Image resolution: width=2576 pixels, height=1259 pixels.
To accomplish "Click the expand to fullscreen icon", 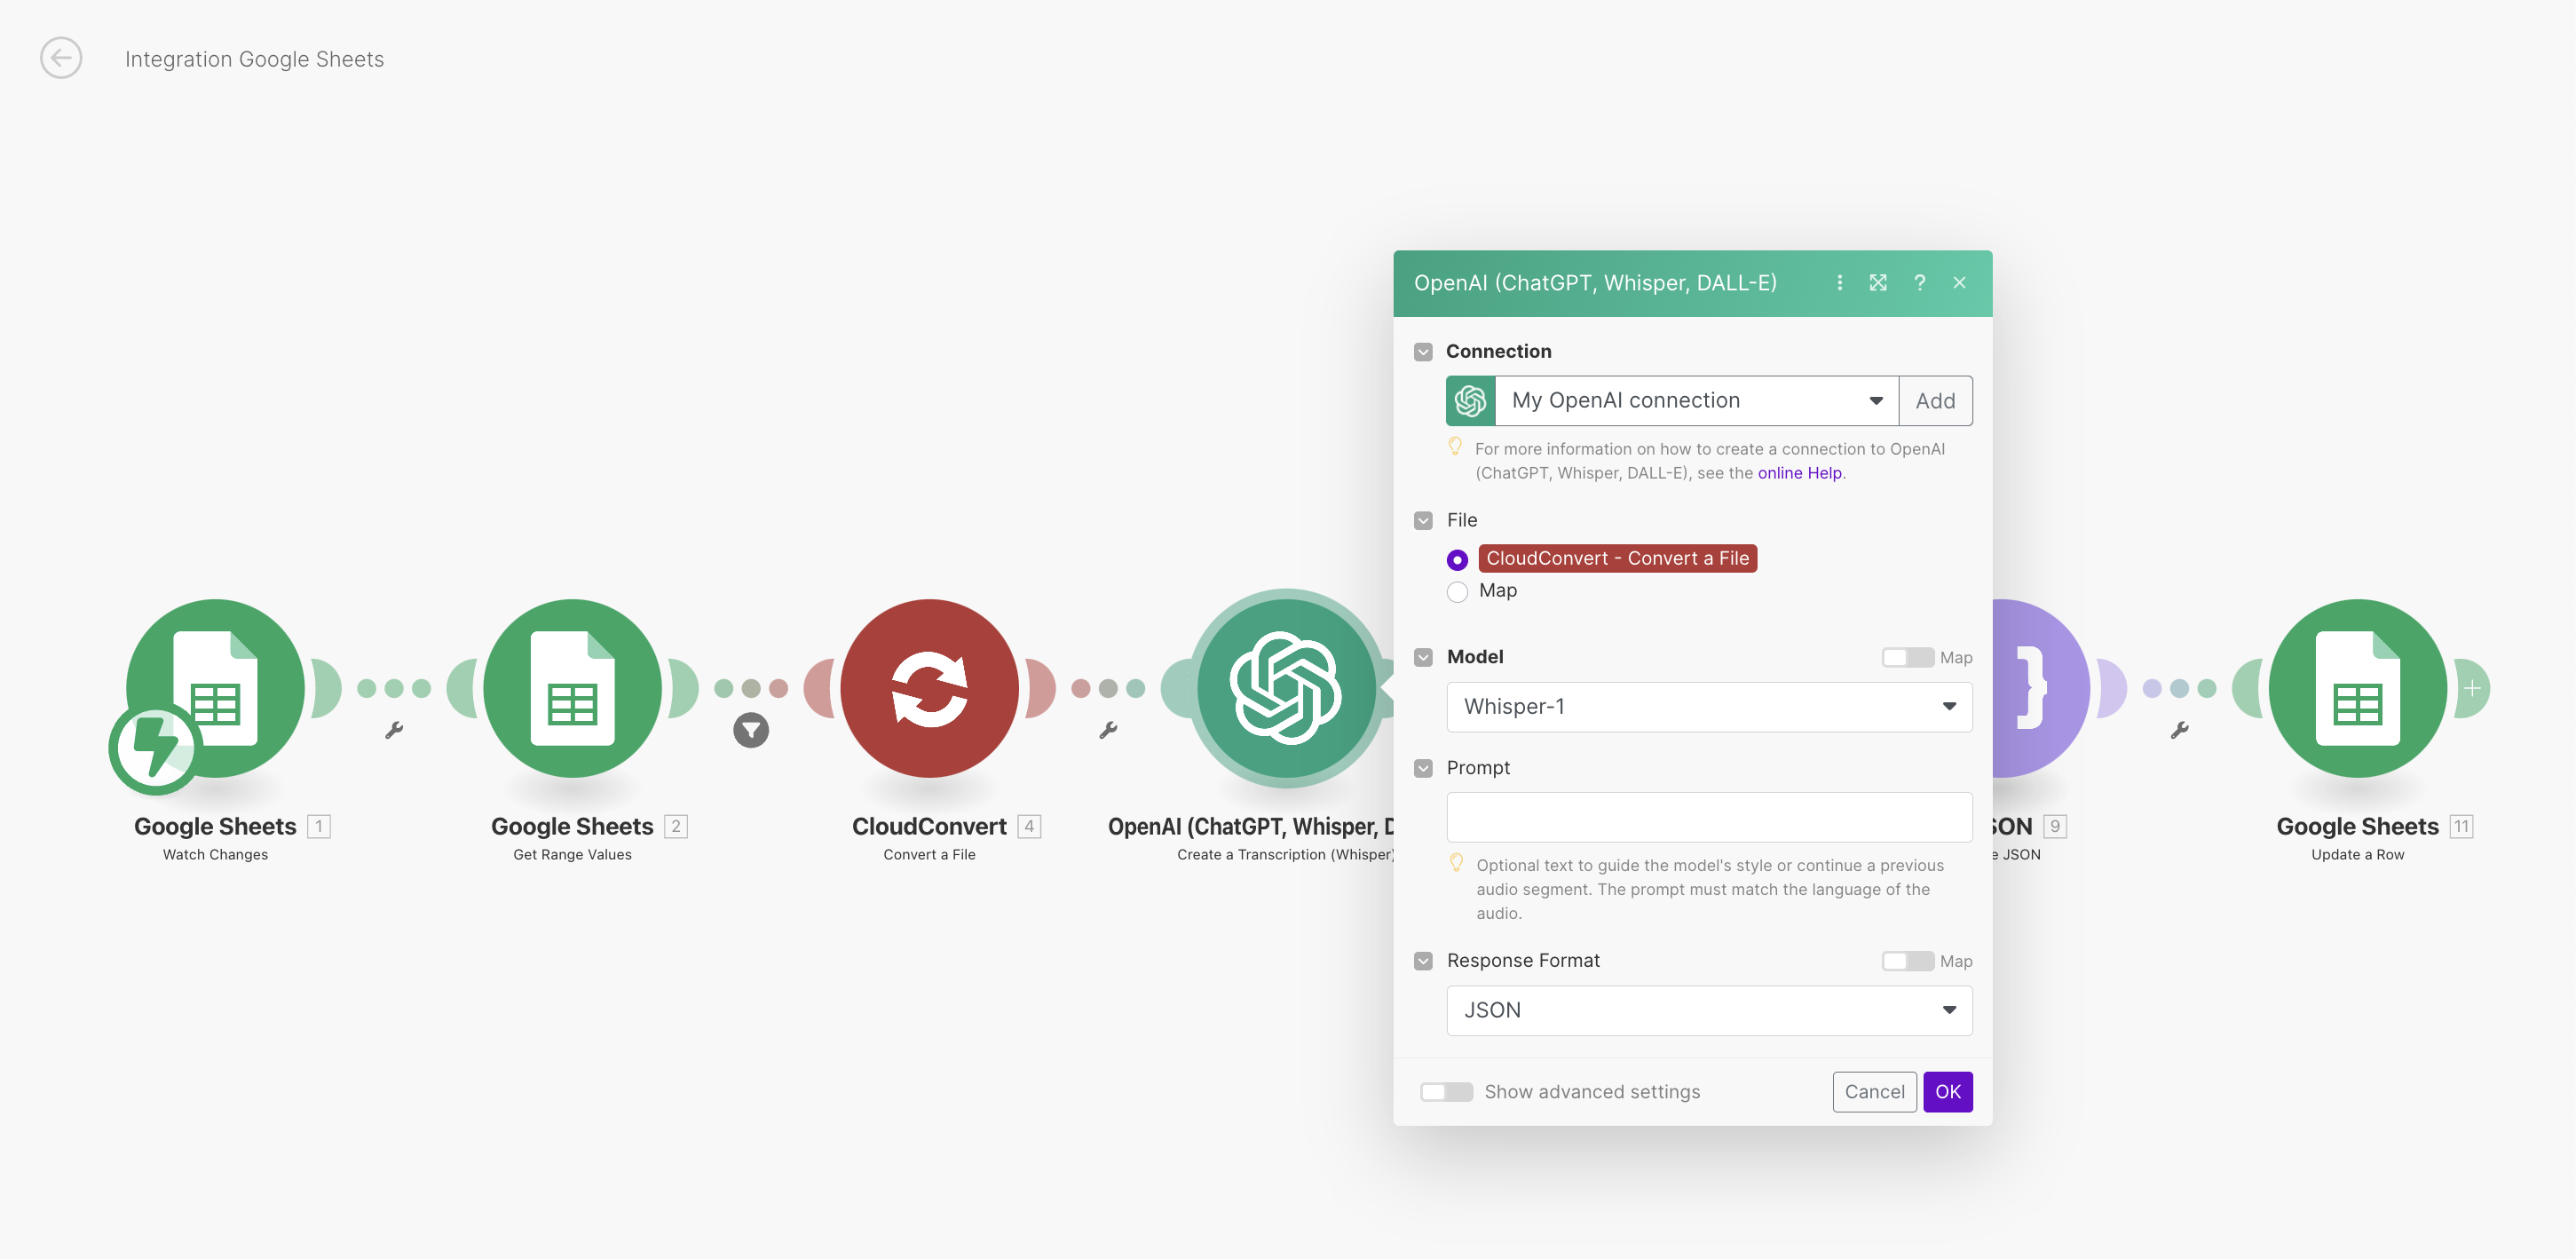I will [1877, 282].
